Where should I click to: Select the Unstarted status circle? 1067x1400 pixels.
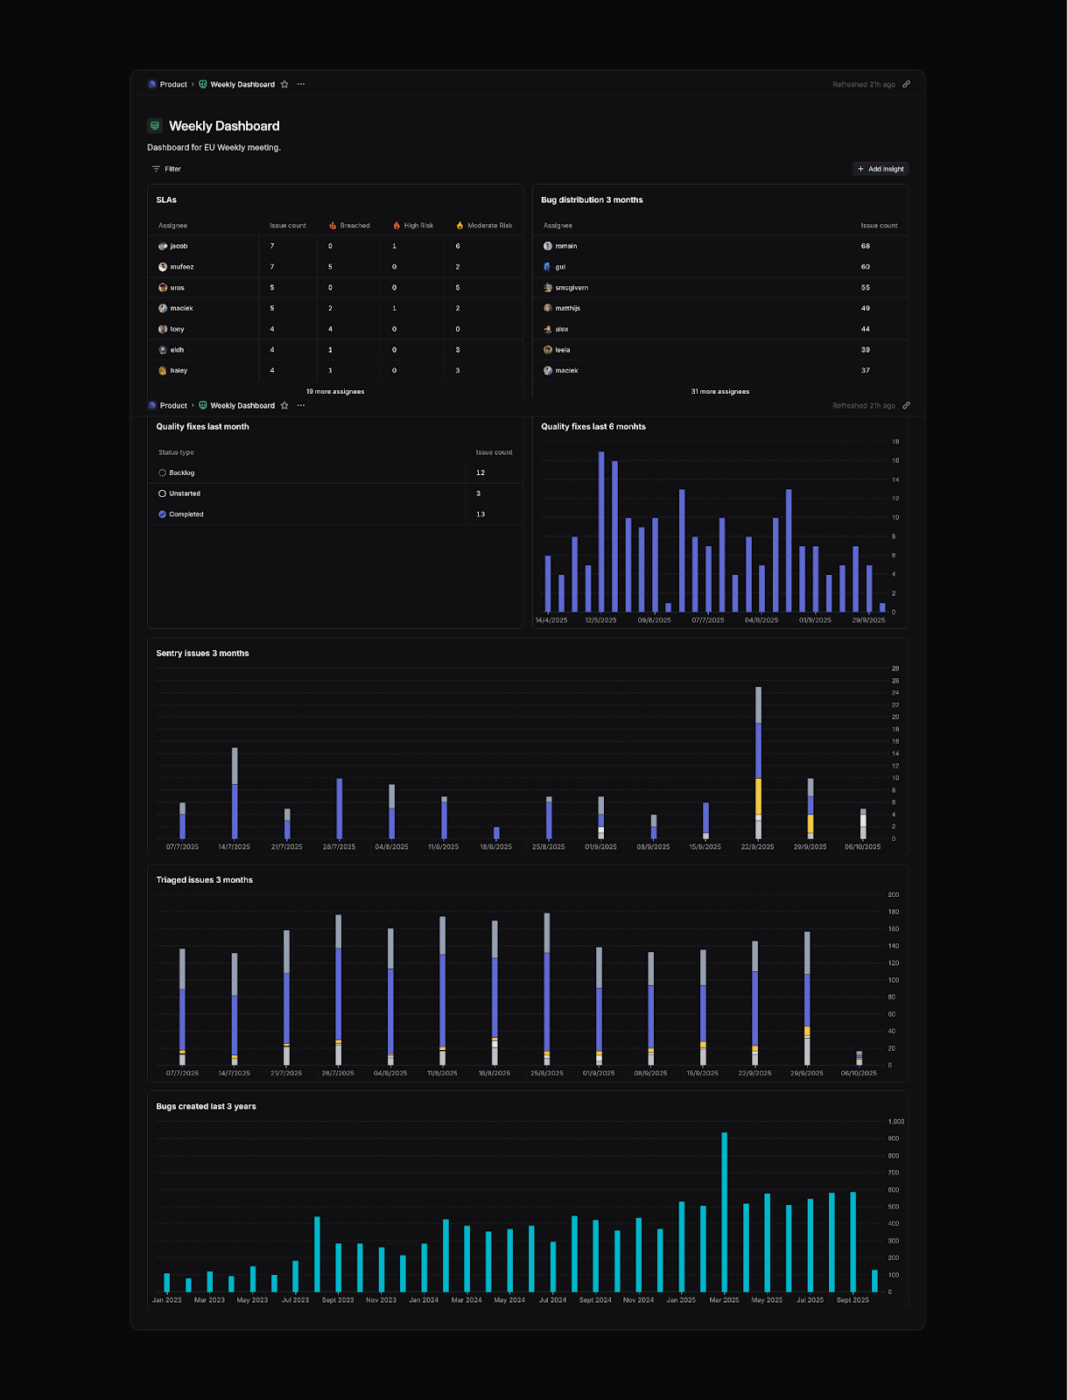[x=162, y=493]
